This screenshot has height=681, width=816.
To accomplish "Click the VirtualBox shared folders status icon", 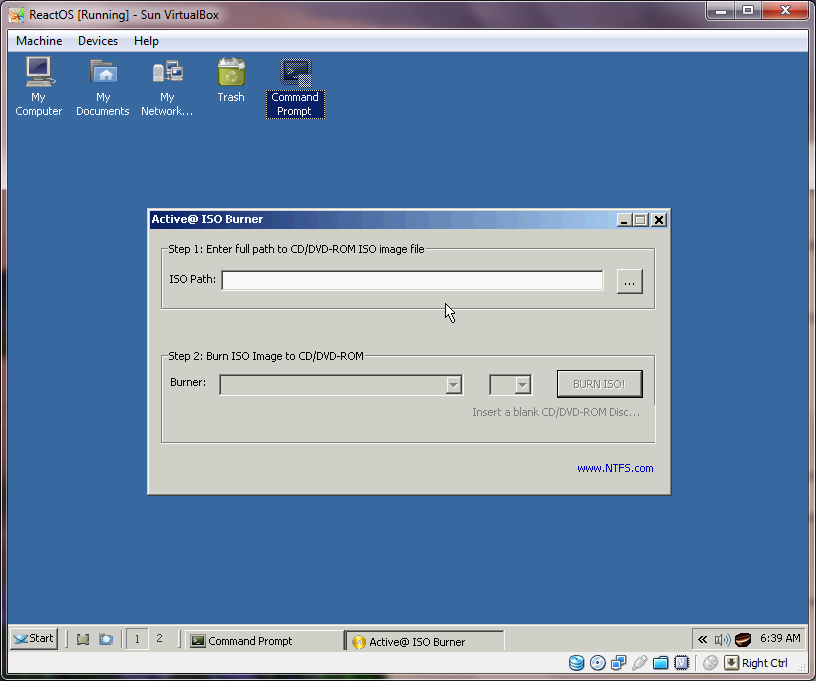I will pyautogui.click(x=661, y=662).
